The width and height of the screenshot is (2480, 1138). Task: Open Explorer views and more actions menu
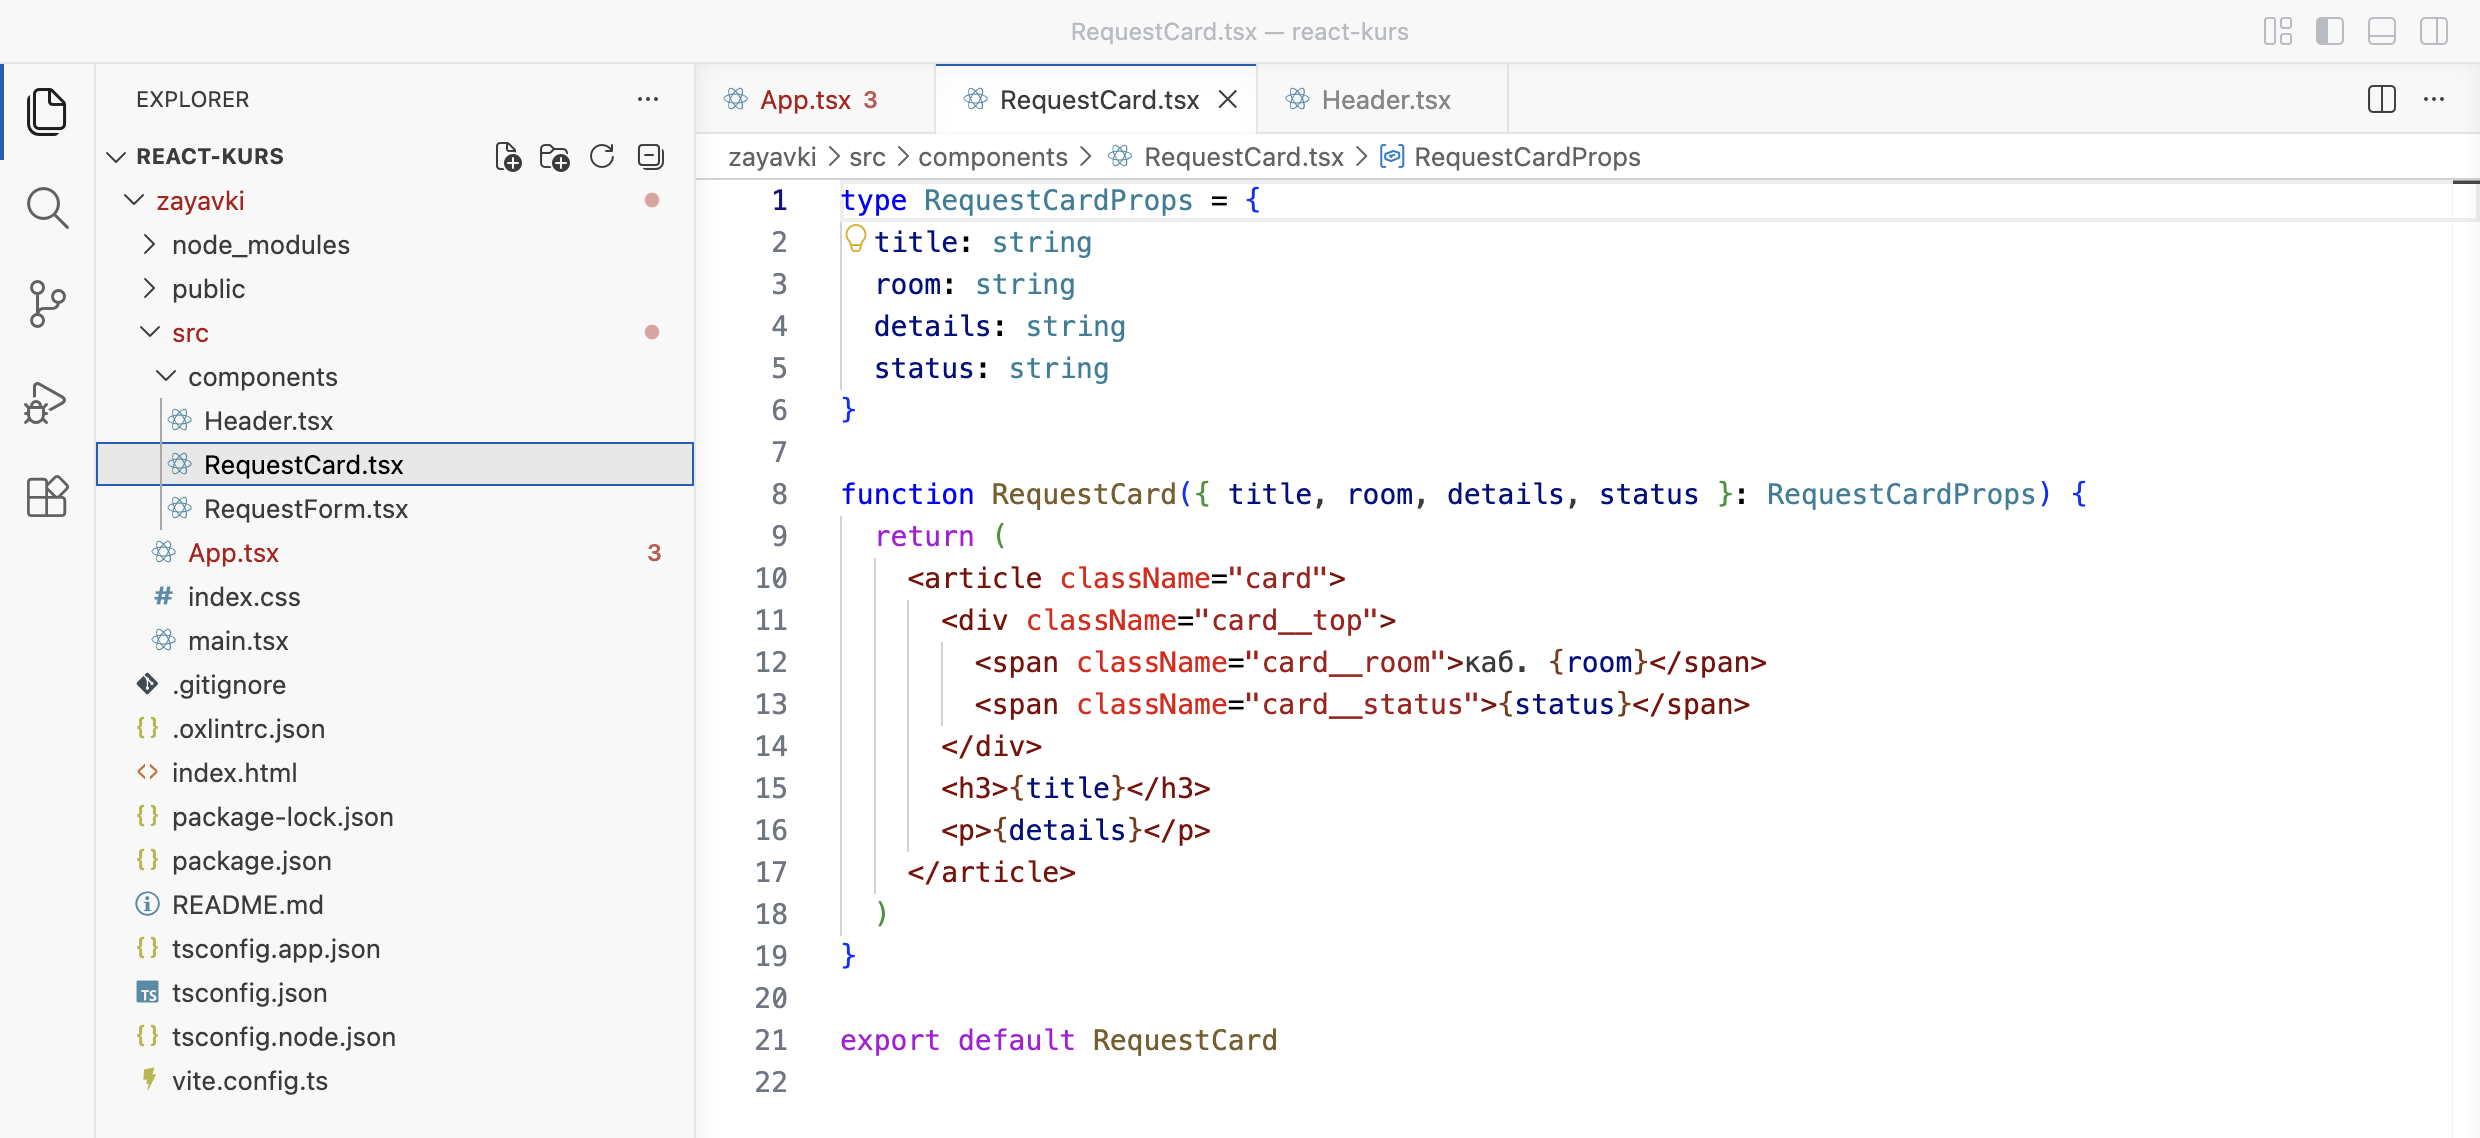pyautogui.click(x=648, y=99)
